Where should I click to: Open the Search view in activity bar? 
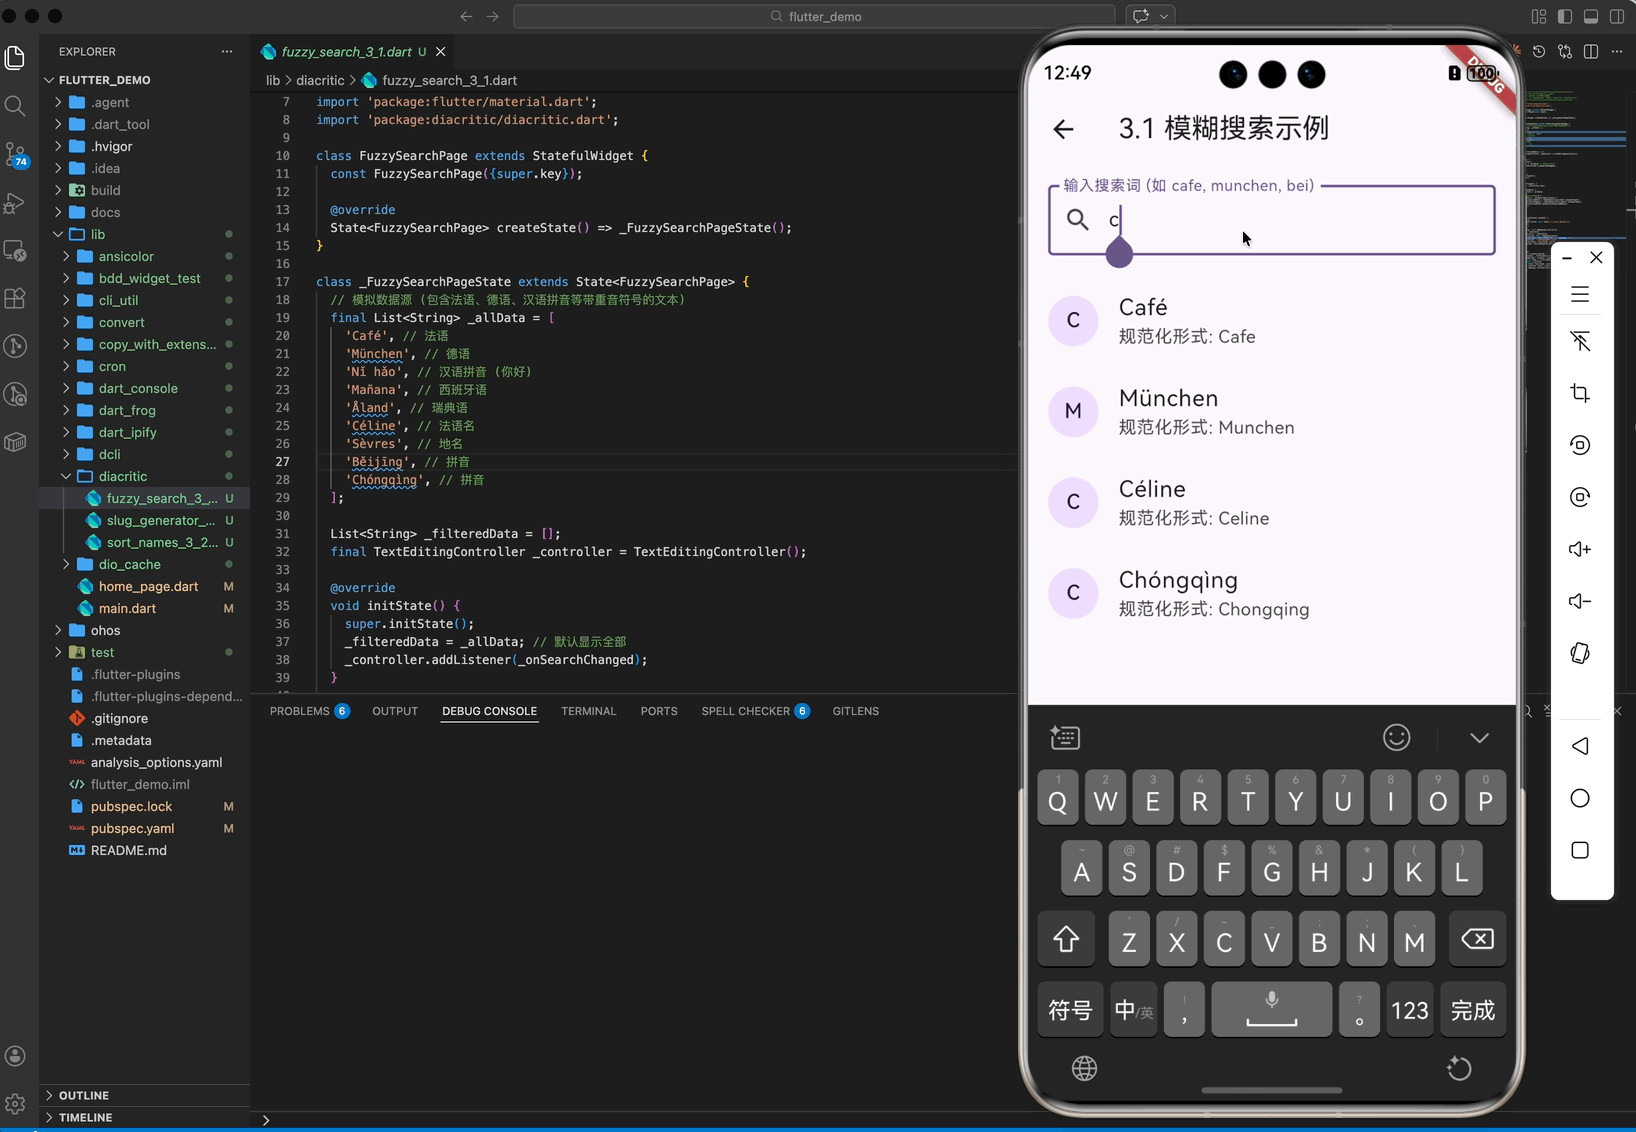pos(15,106)
